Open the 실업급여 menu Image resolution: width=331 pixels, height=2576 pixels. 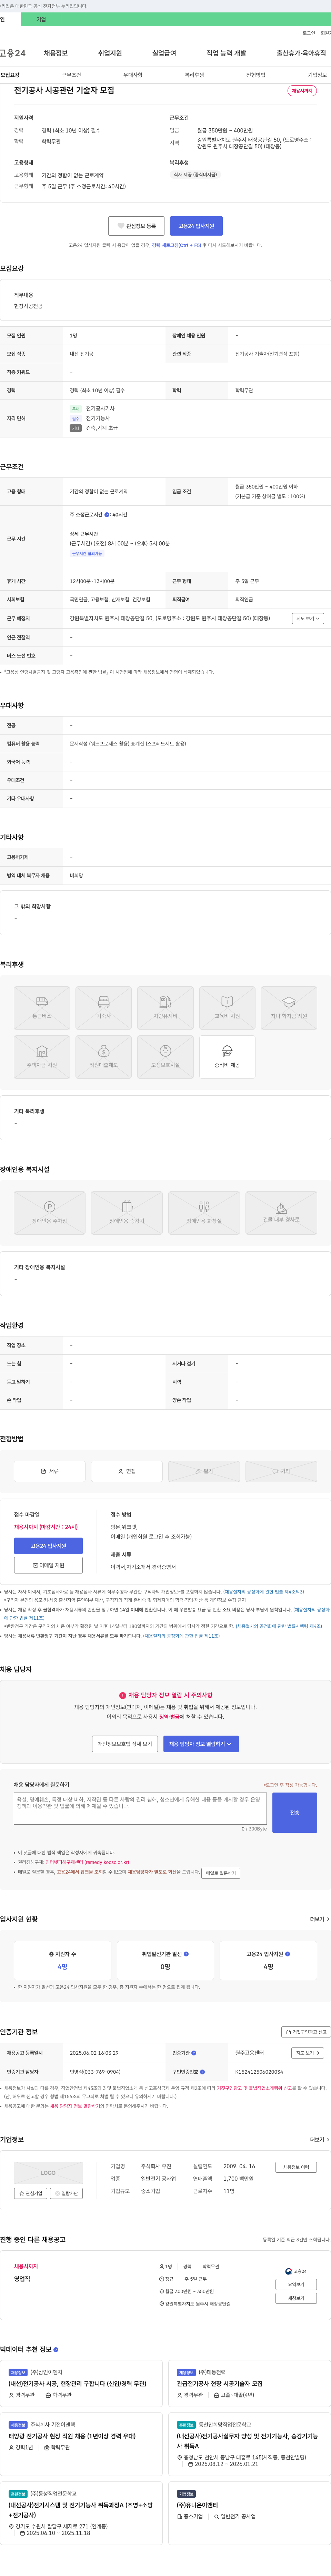[164, 53]
